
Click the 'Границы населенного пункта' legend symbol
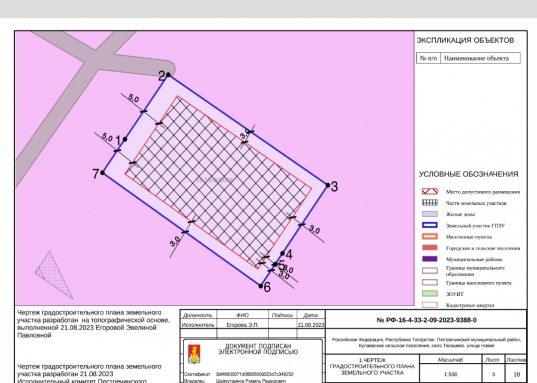point(430,283)
